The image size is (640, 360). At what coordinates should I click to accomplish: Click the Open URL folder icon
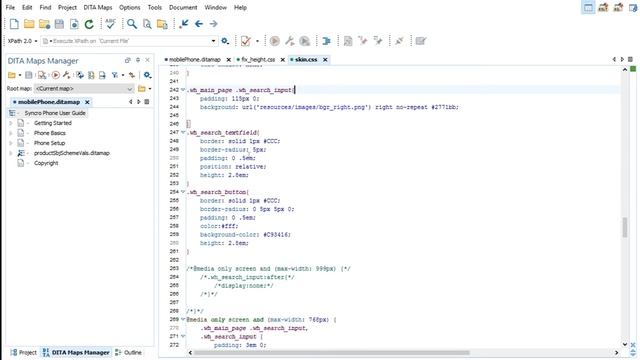point(44,24)
